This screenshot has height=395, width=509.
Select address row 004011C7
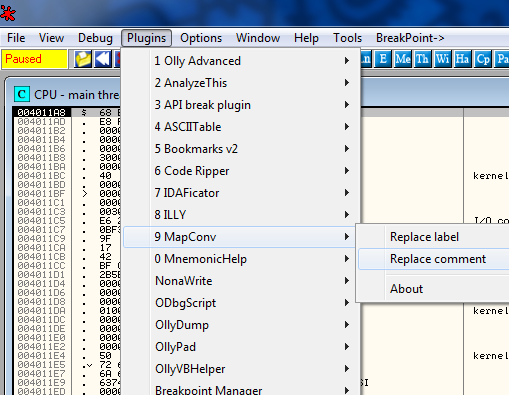tap(41, 230)
